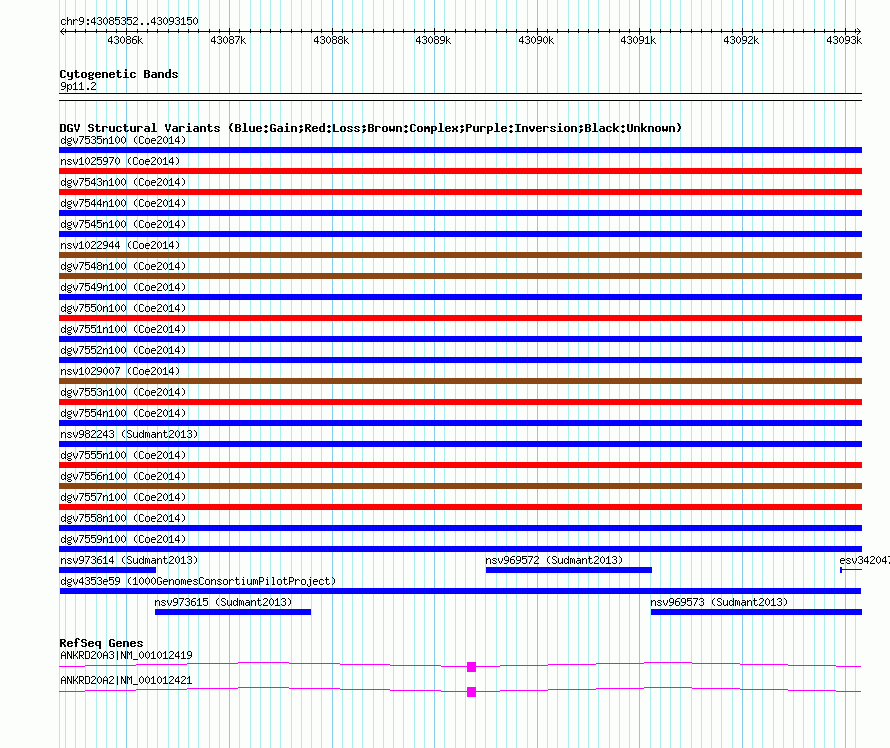Select the nsv973614 (Sudmant2013) label
The image size is (890, 748).
129,560
